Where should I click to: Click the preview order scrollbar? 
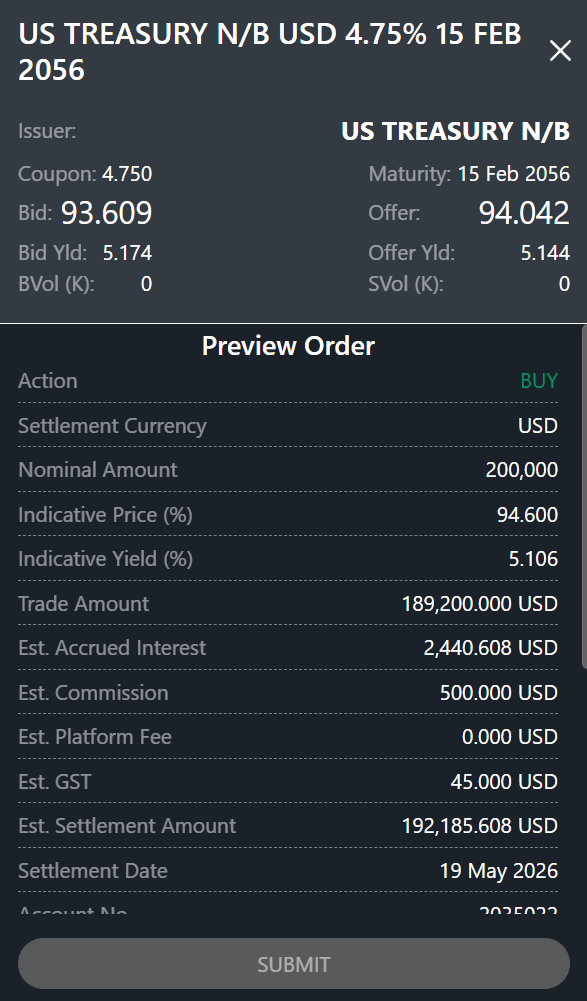pyautogui.click(x=583, y=498)
